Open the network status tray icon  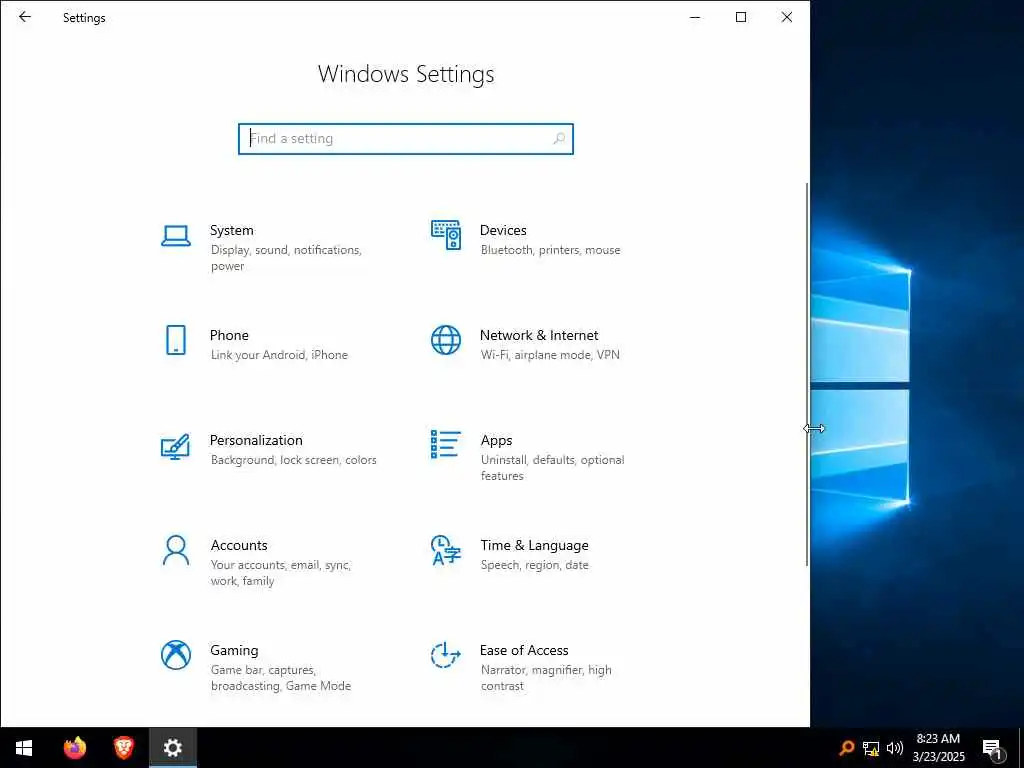point(871,748)
